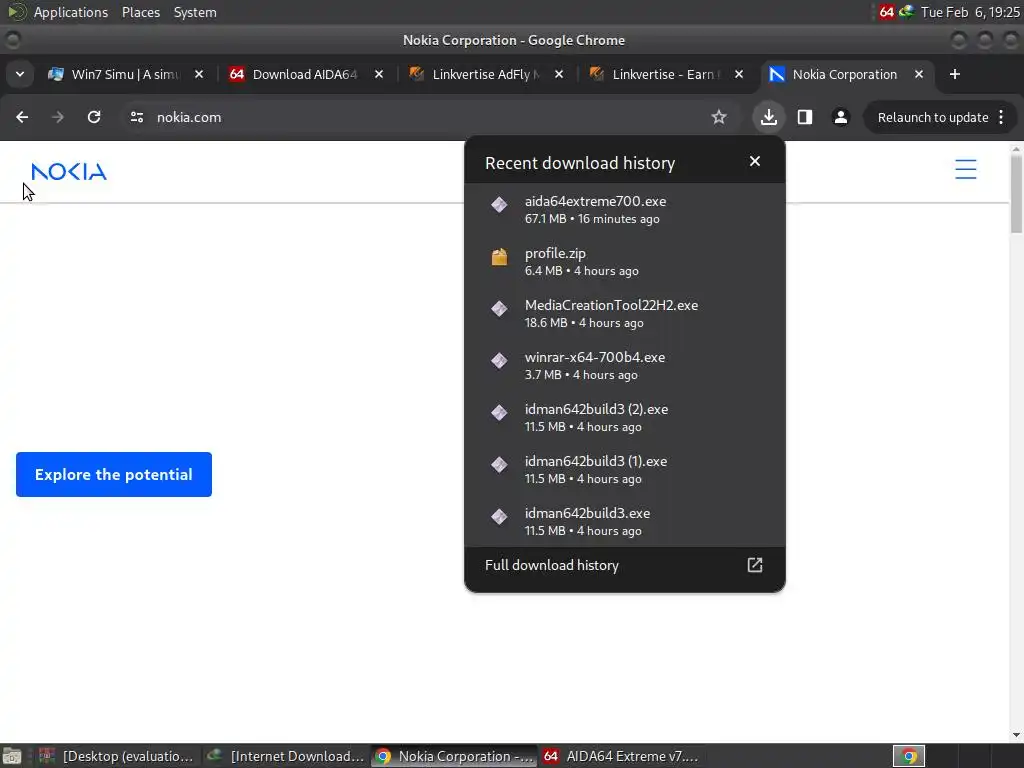Reload the nokia.com page
The image size is (1024, 768).
point(94,117)
